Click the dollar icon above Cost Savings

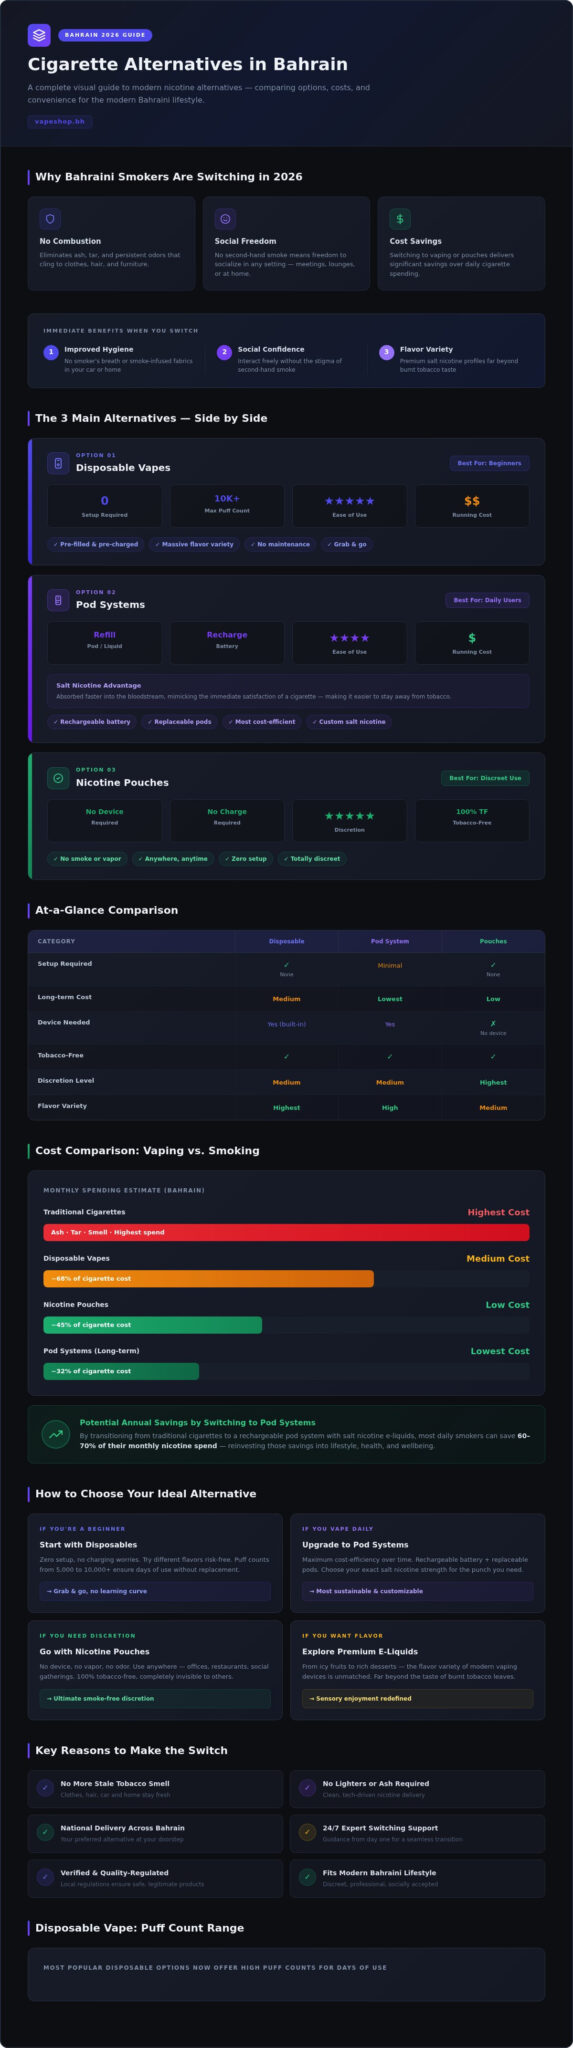tap(400, 219)
